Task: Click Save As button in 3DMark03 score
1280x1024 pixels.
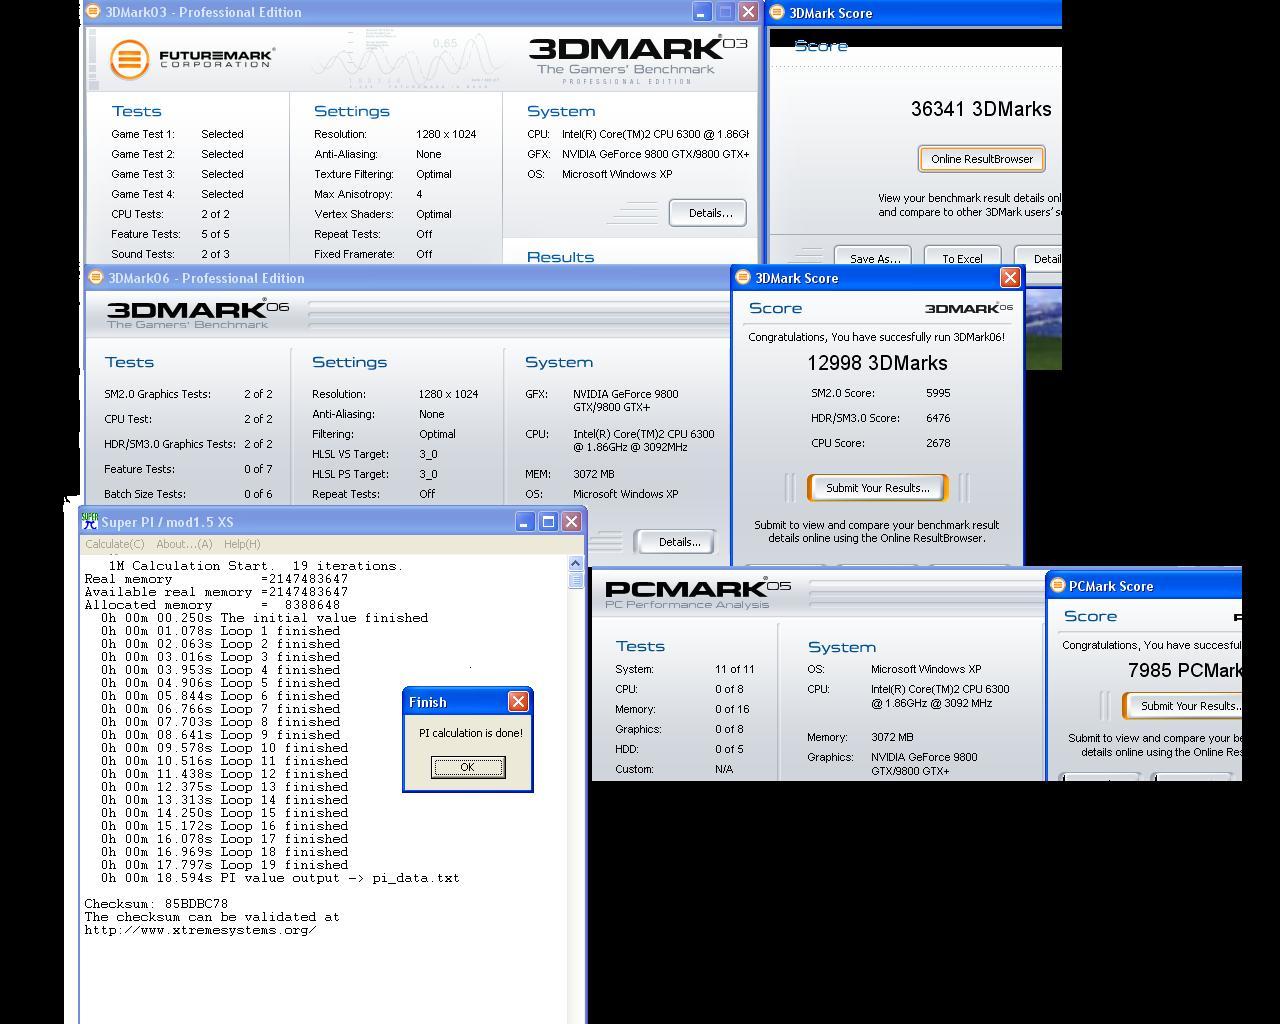Action: (x=873, y=257)
